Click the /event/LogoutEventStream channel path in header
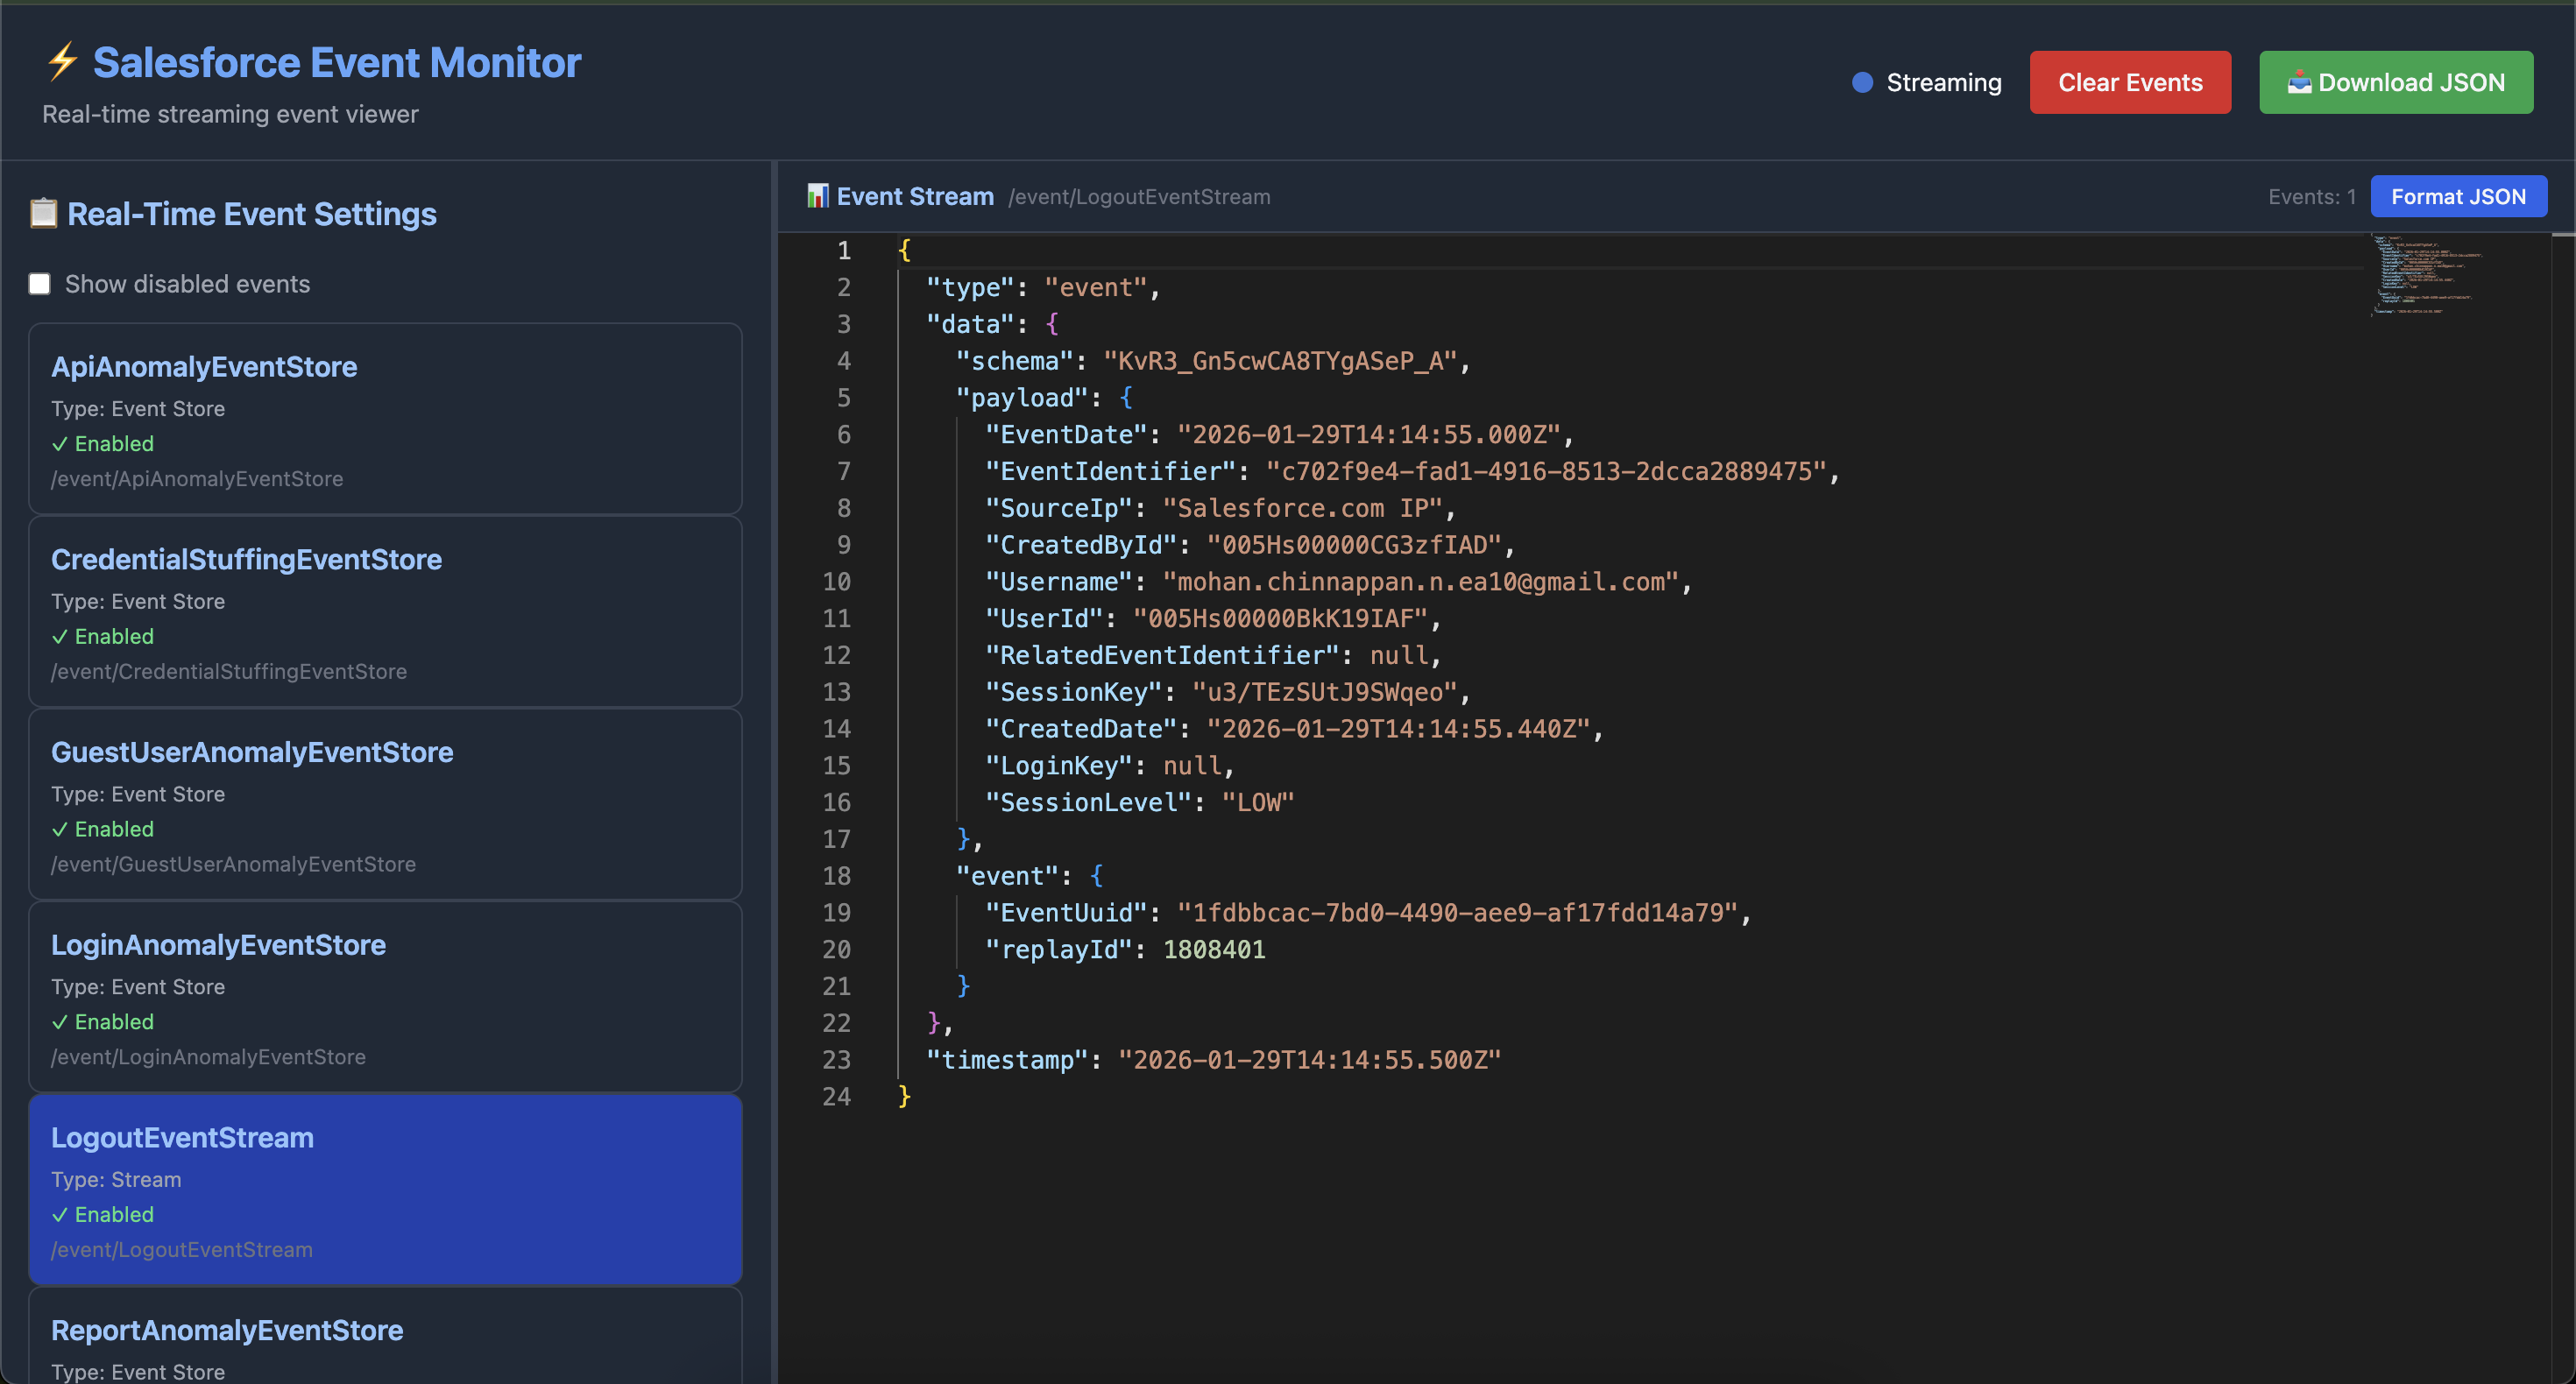Screen dimensions: 2576x1384 point(1139,197)
